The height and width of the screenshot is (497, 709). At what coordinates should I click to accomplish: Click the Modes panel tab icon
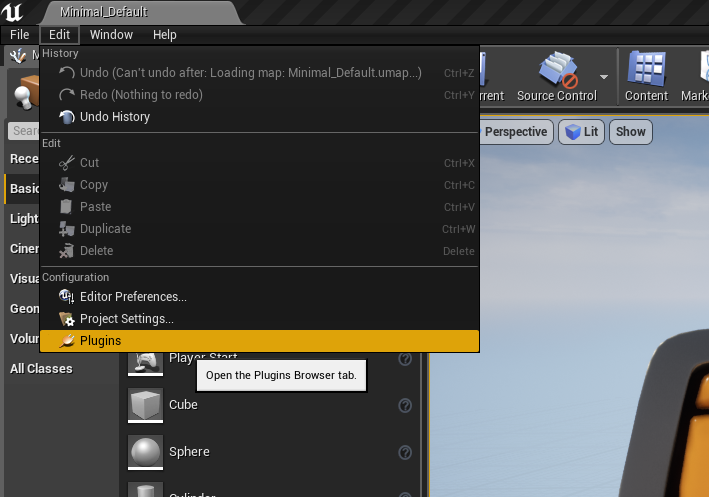pyautogui.click(x=18, y=56)
